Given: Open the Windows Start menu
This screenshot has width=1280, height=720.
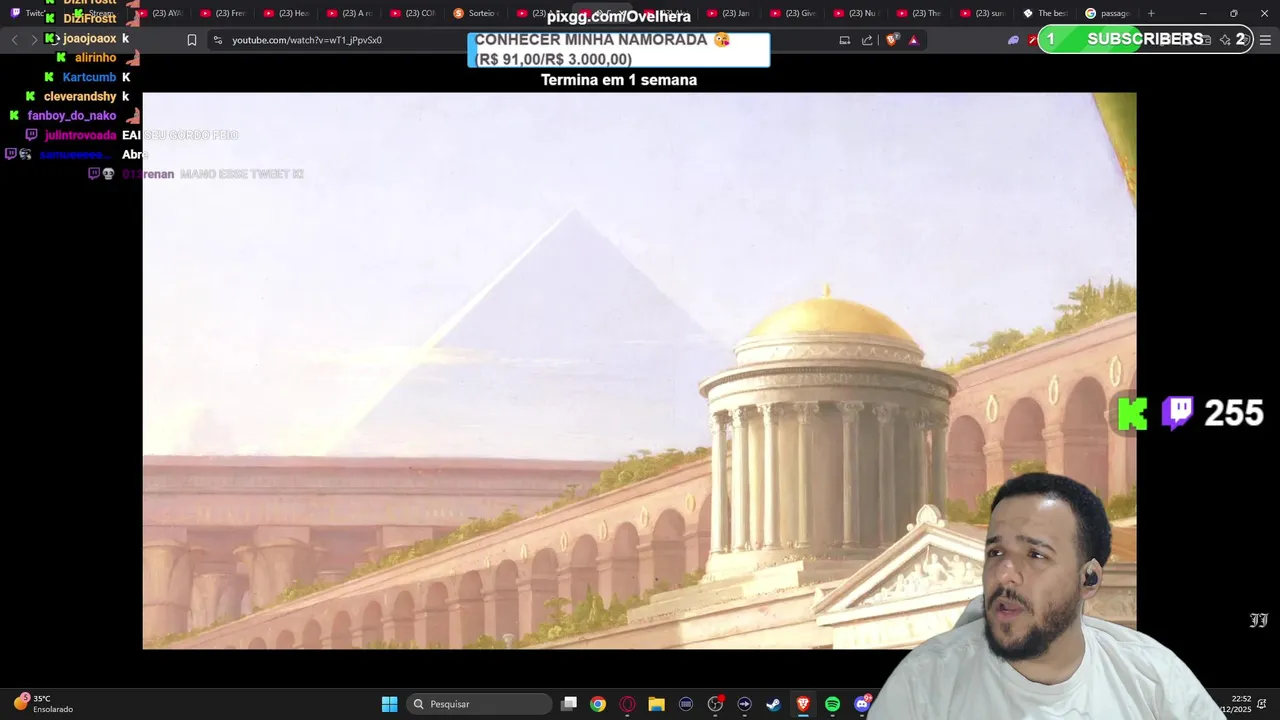Looking at the screenshot, I should tap(389, 704).
